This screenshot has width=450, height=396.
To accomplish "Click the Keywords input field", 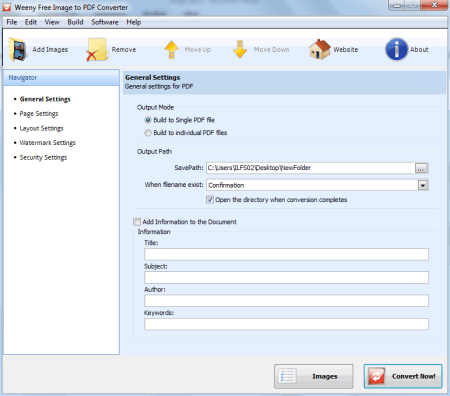I will (x=286, y=324).
